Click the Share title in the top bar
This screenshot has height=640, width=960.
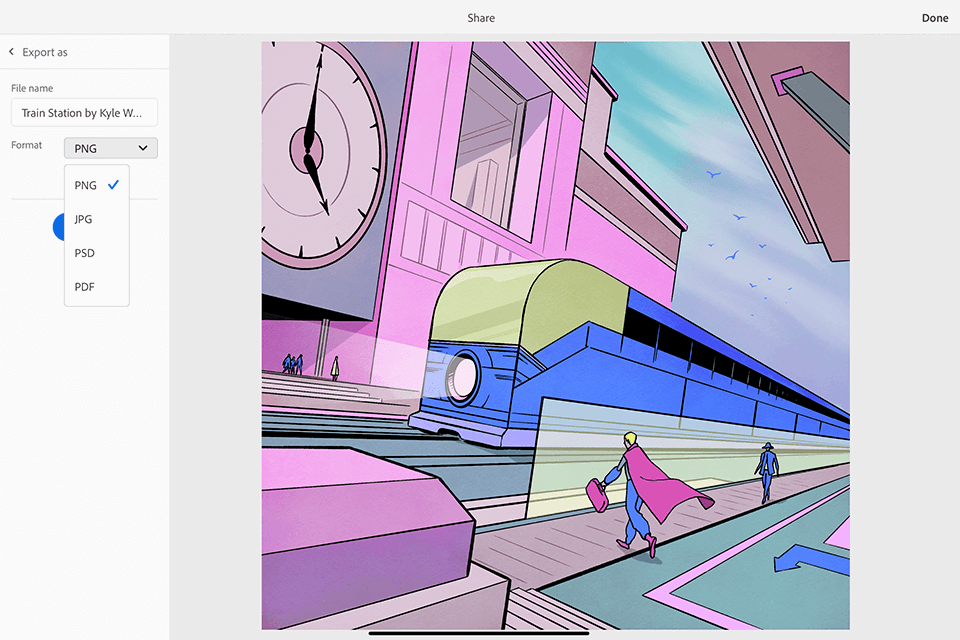coord(481,18)
